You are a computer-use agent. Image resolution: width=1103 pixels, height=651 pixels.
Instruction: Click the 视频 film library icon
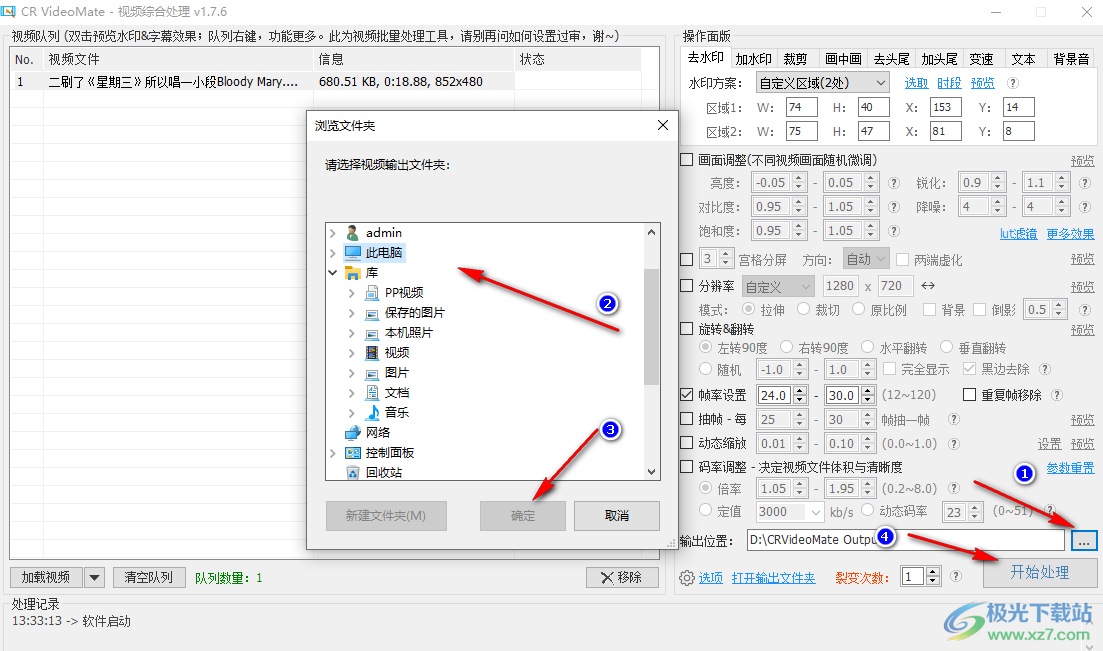[x=372, y=353]
